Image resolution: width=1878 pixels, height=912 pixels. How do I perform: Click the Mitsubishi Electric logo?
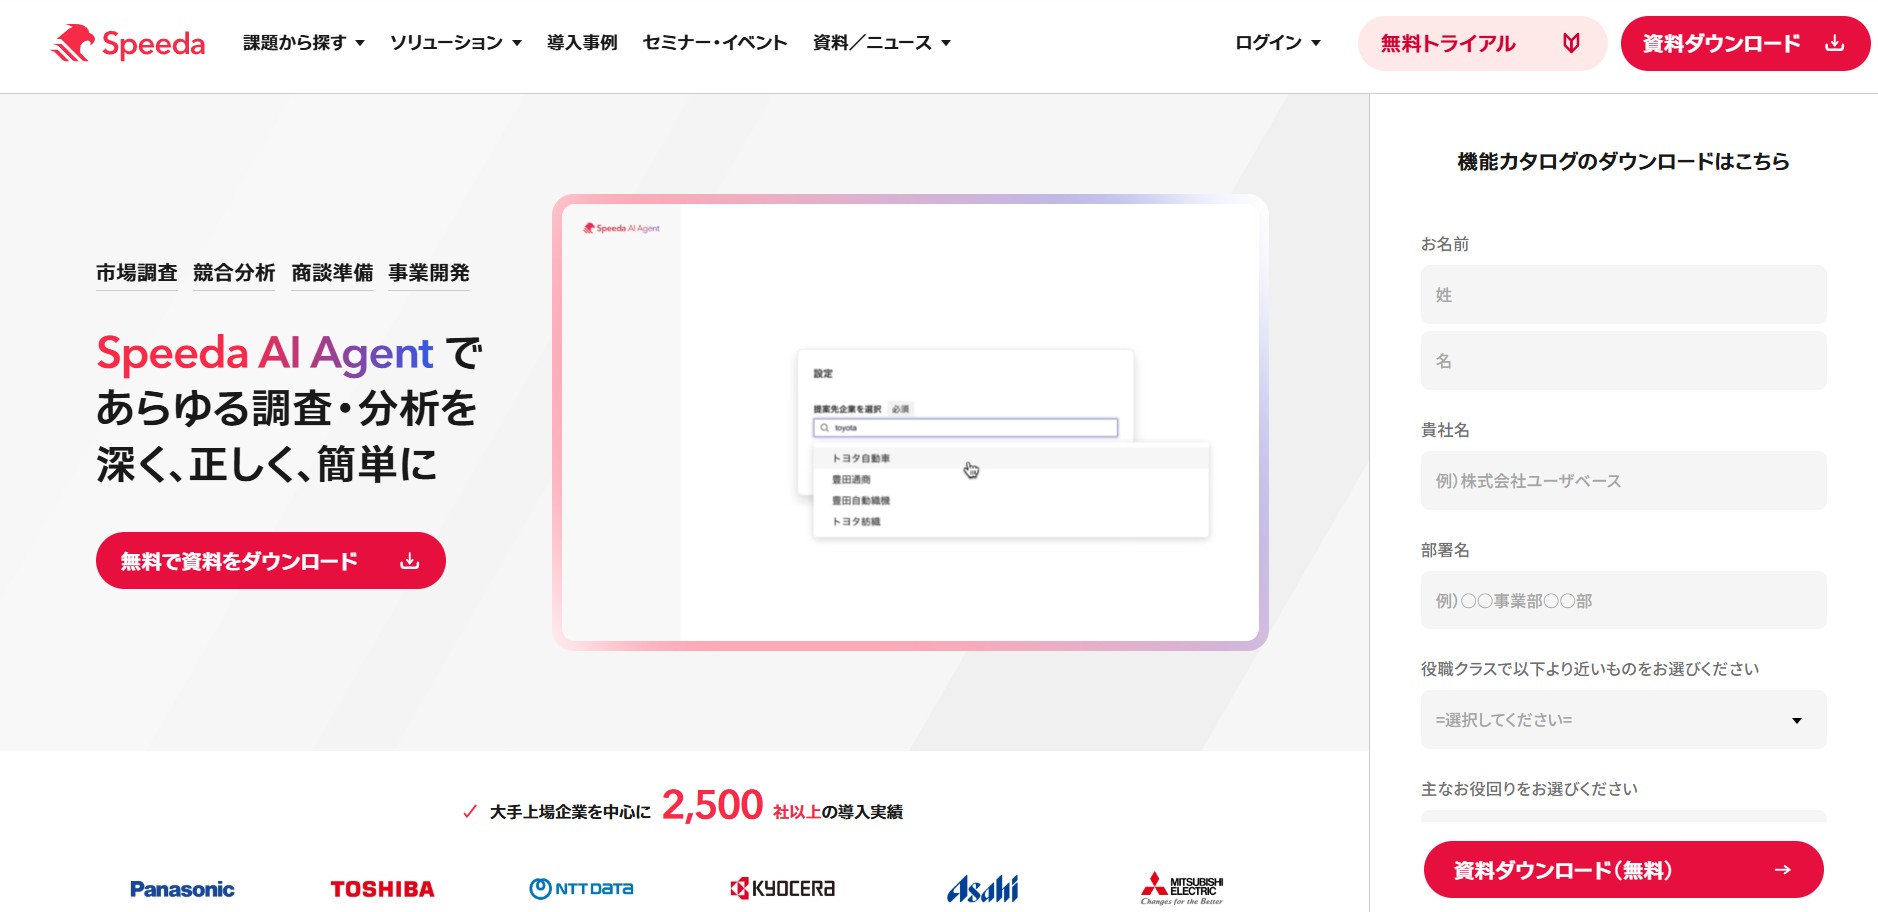[x=1182, y=888]
